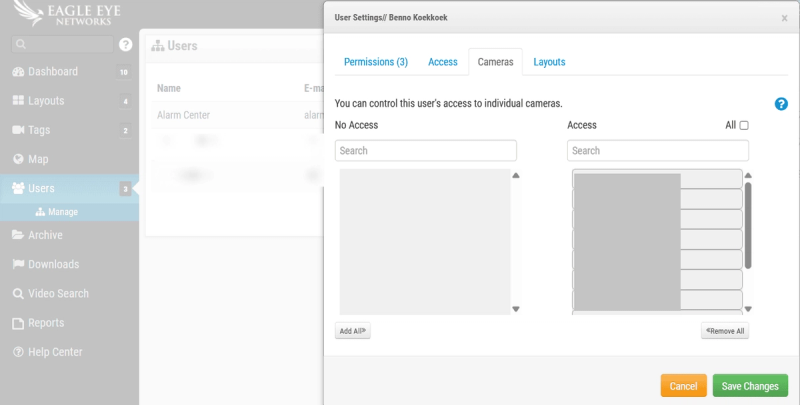Focus the sidebar search box
The image size is (800, 405).
pos(62,44)
